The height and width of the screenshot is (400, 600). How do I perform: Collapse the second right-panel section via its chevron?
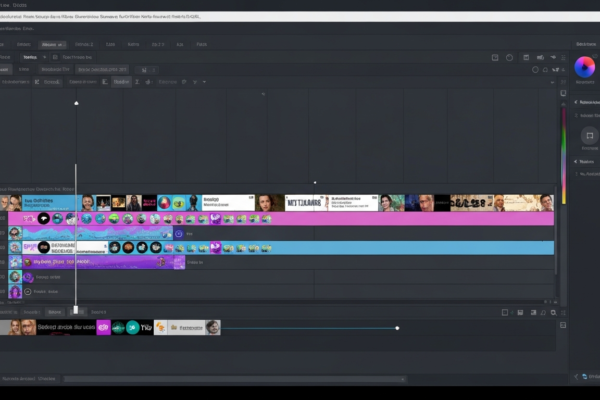576,162
